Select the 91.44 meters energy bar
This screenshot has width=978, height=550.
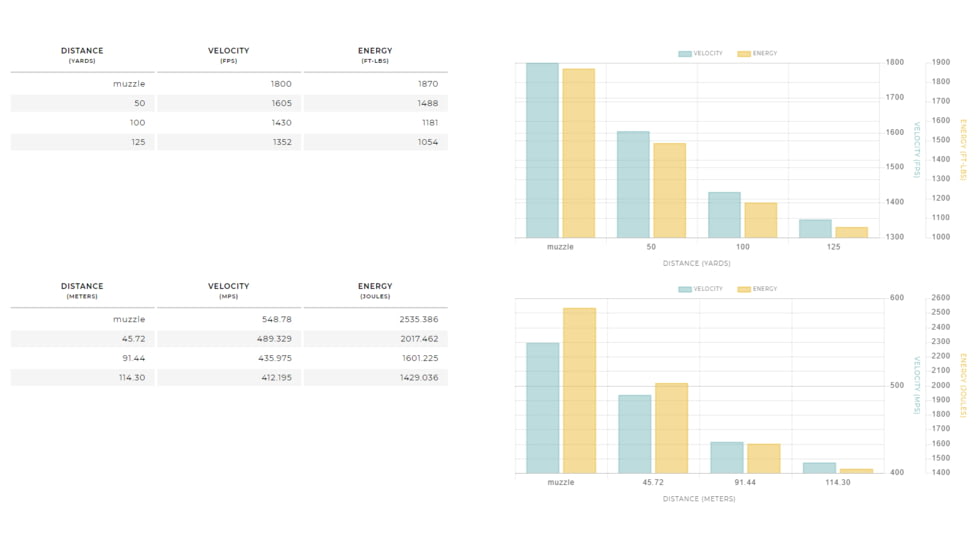click(763, 459)
